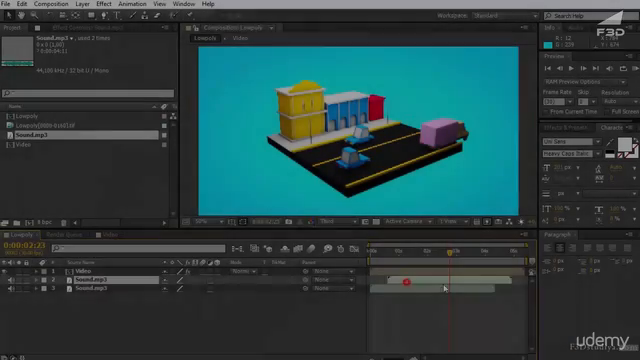
Task: Select Lowpoly item in Project panel
Action: [27, 116]
